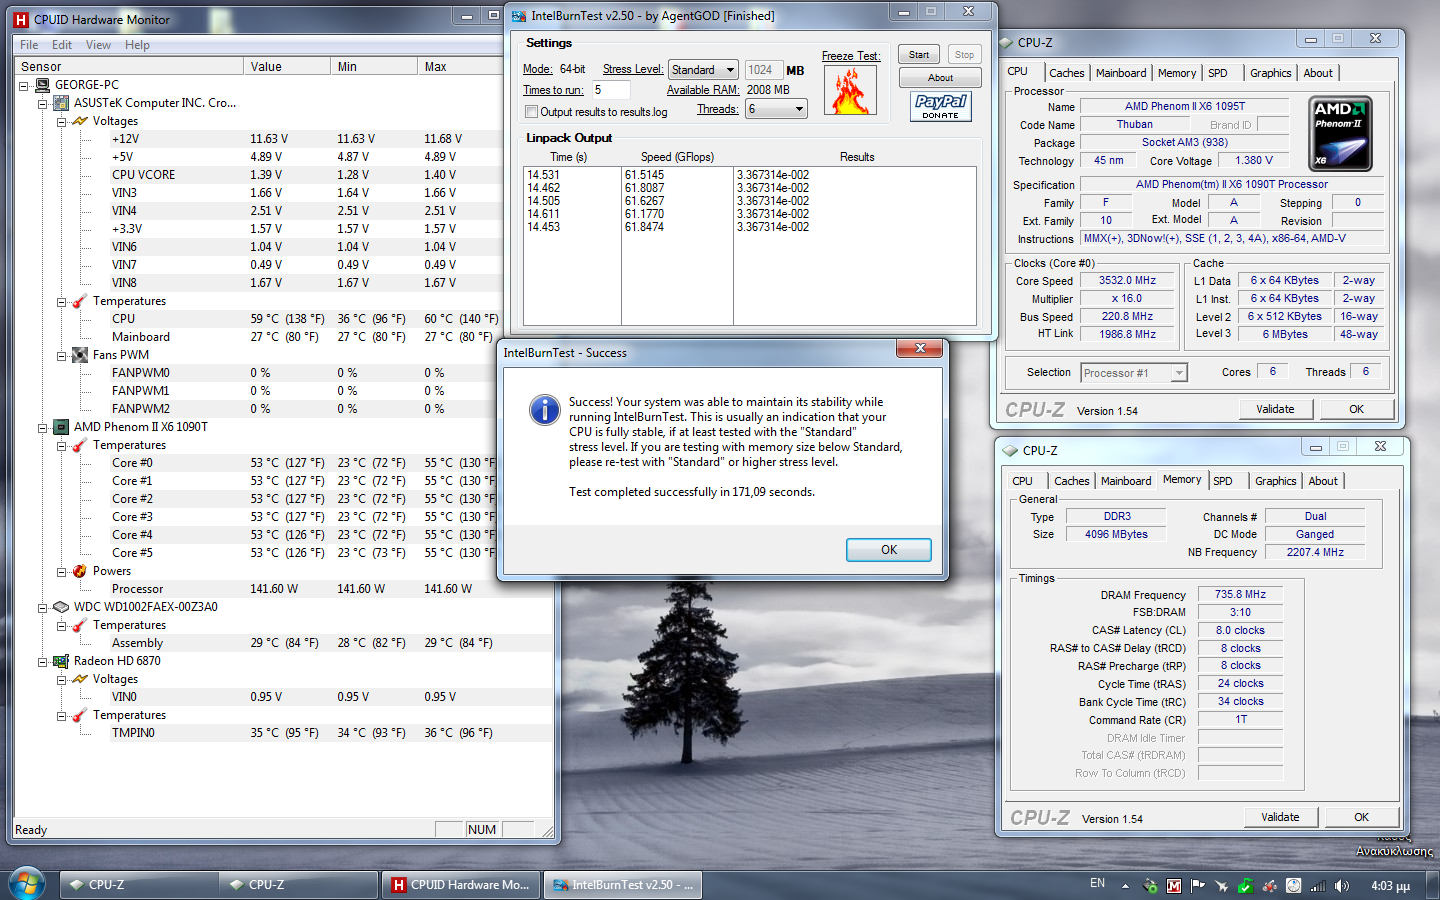The height and width of the screenshot is (900, 1440).
Task: Click the WDC hard drive icon in tree
Action: [61, 607]
